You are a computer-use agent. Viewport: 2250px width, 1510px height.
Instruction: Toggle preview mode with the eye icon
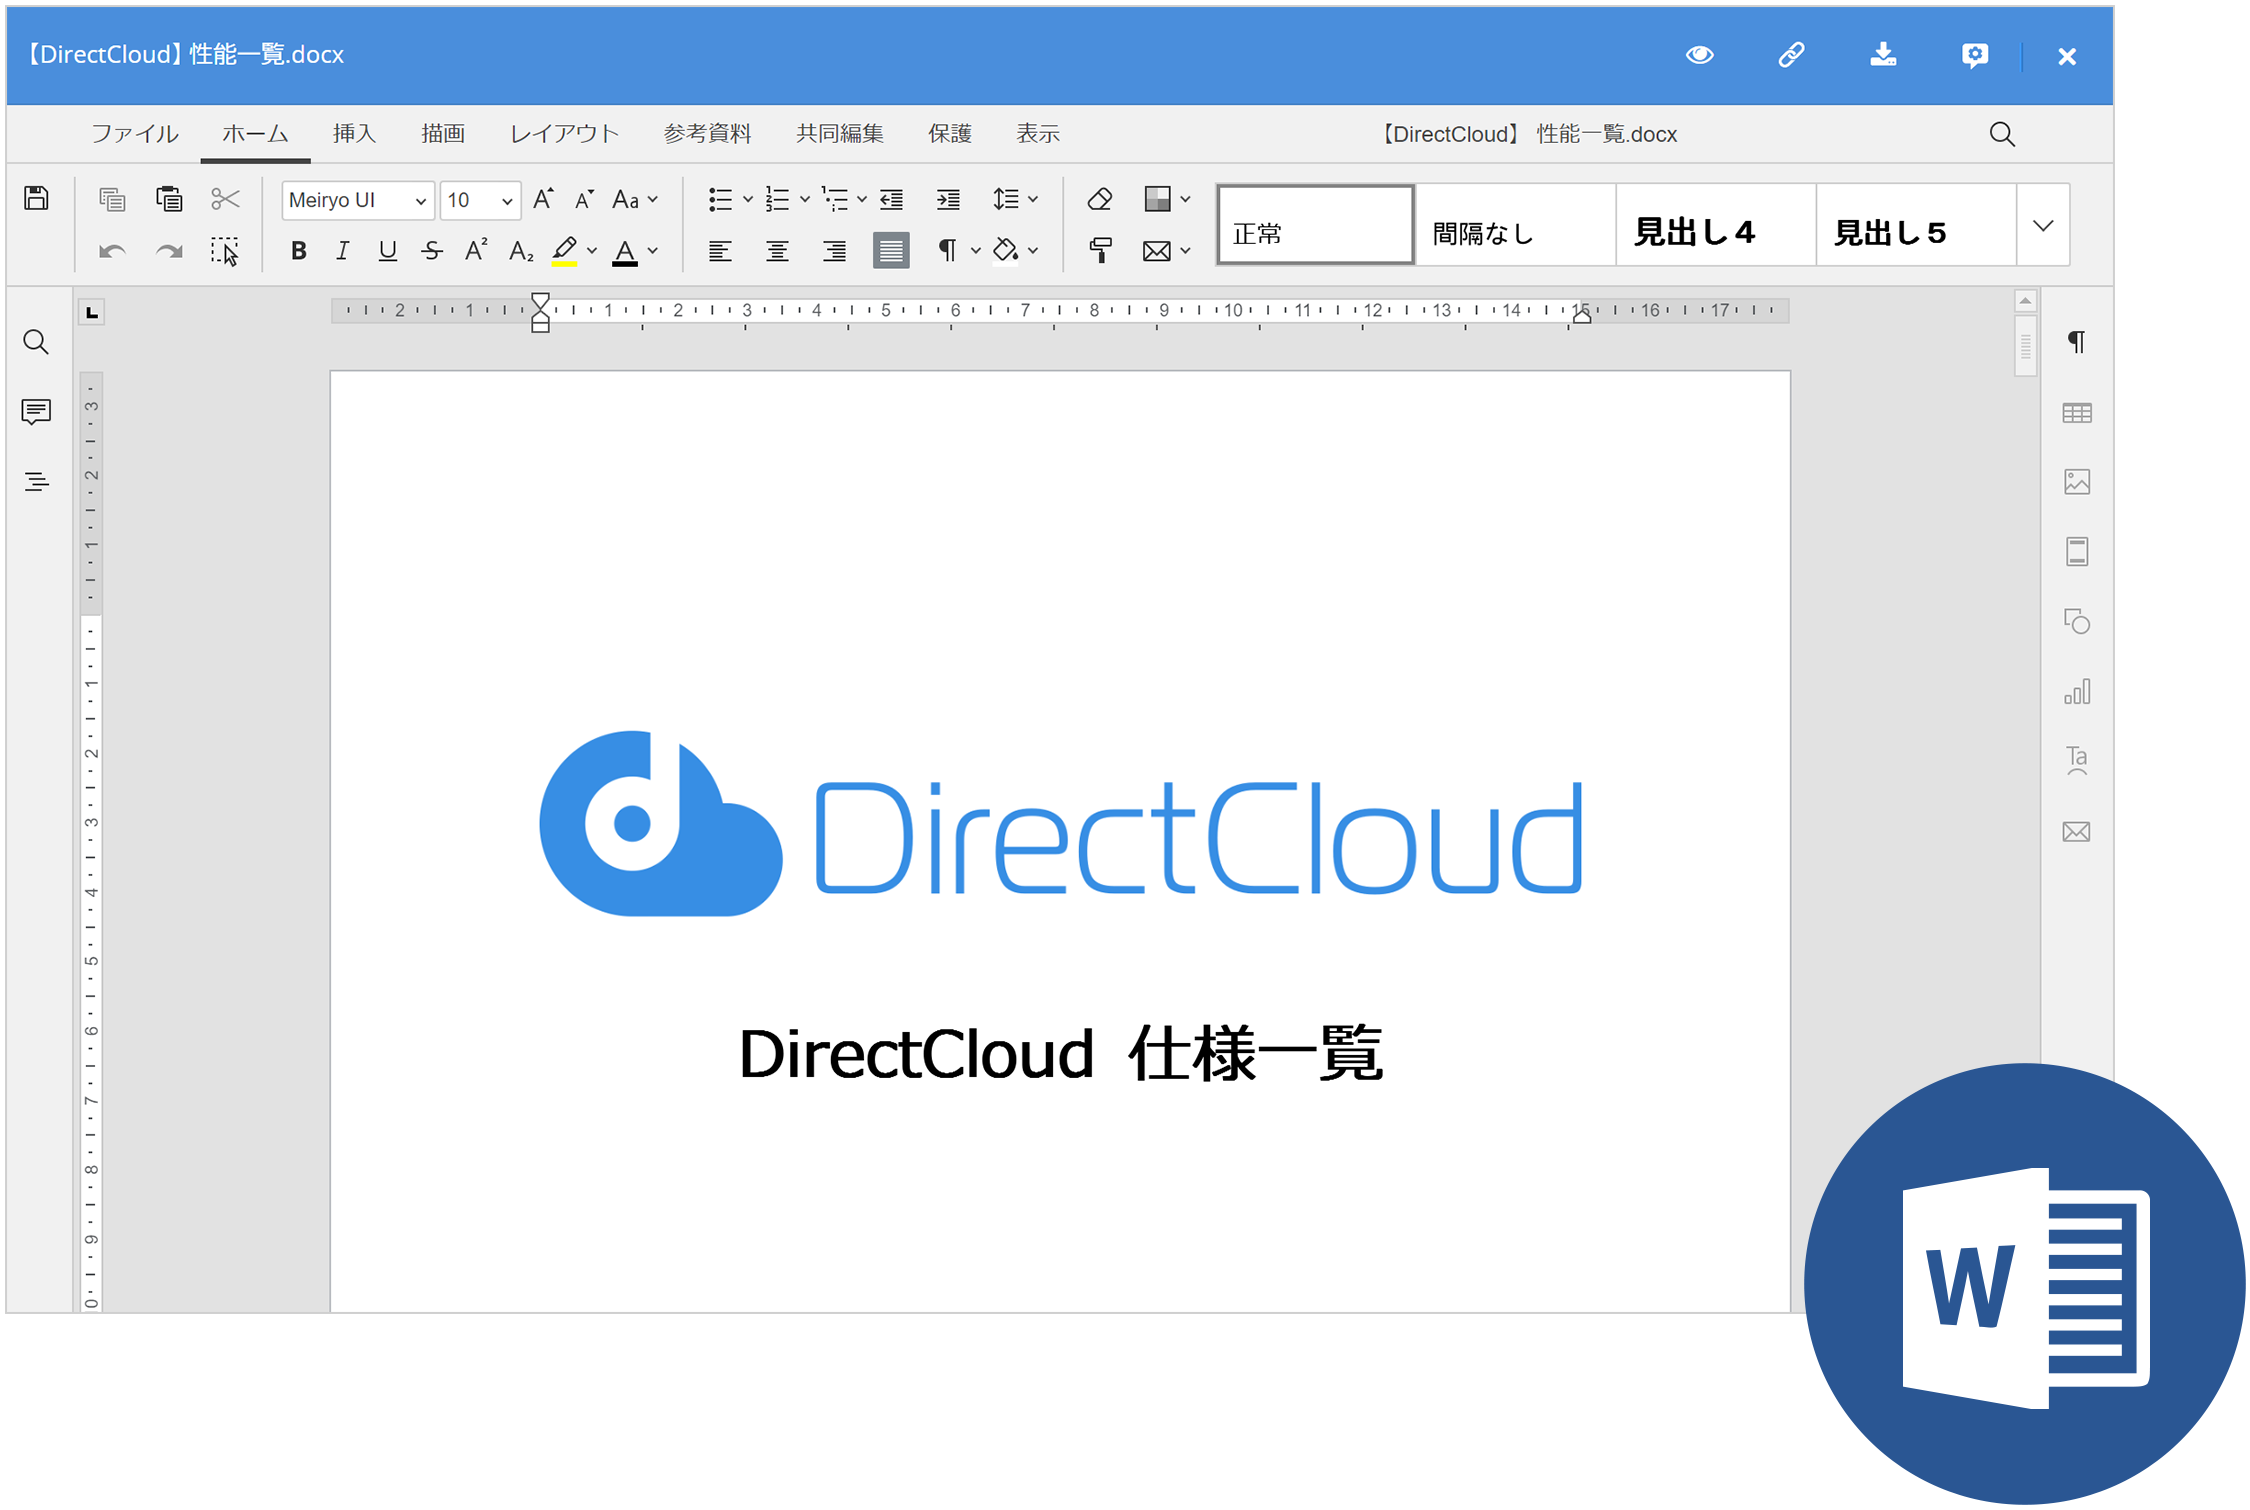point(1700,54)
